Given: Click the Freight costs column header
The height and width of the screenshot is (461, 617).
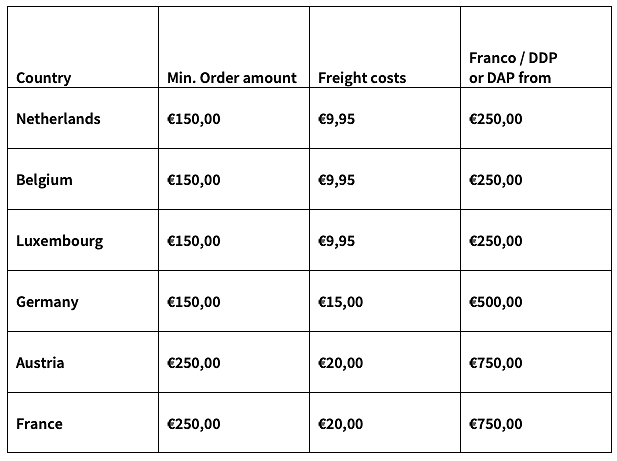Looking at the screenshot, I should (x=362, y=78).
